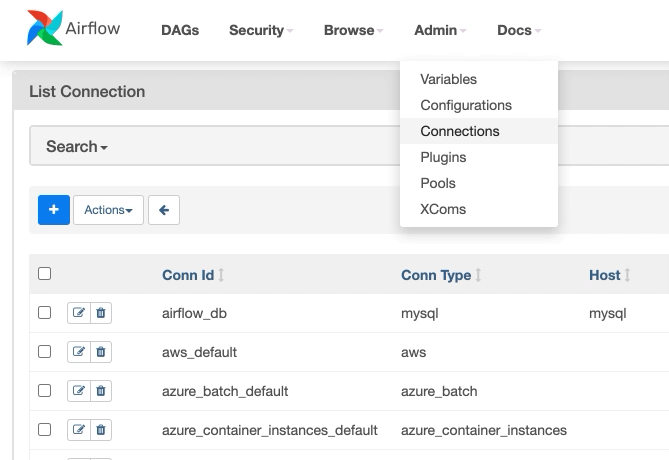Click the back arrow icon button
This screenshot has width=669, height=460.
click(163, 210)
